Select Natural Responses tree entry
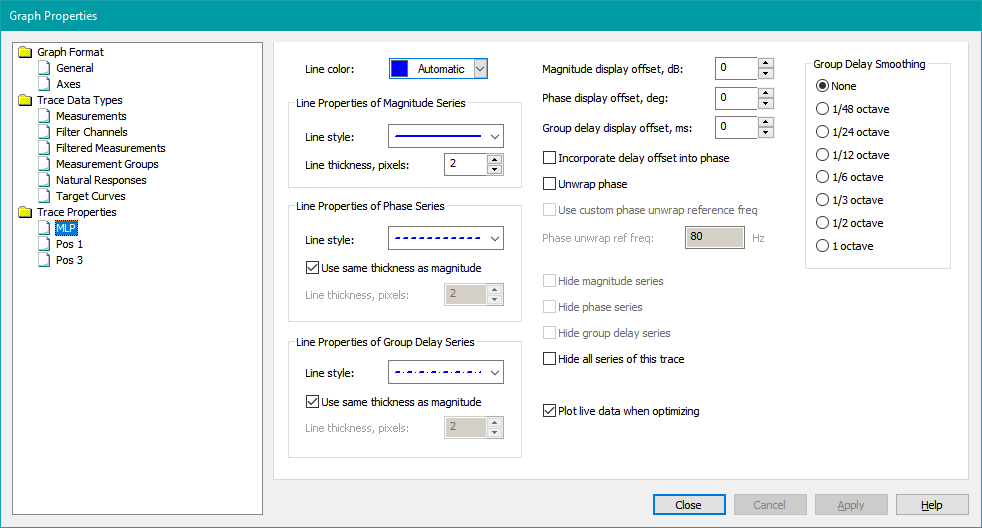 101,180
